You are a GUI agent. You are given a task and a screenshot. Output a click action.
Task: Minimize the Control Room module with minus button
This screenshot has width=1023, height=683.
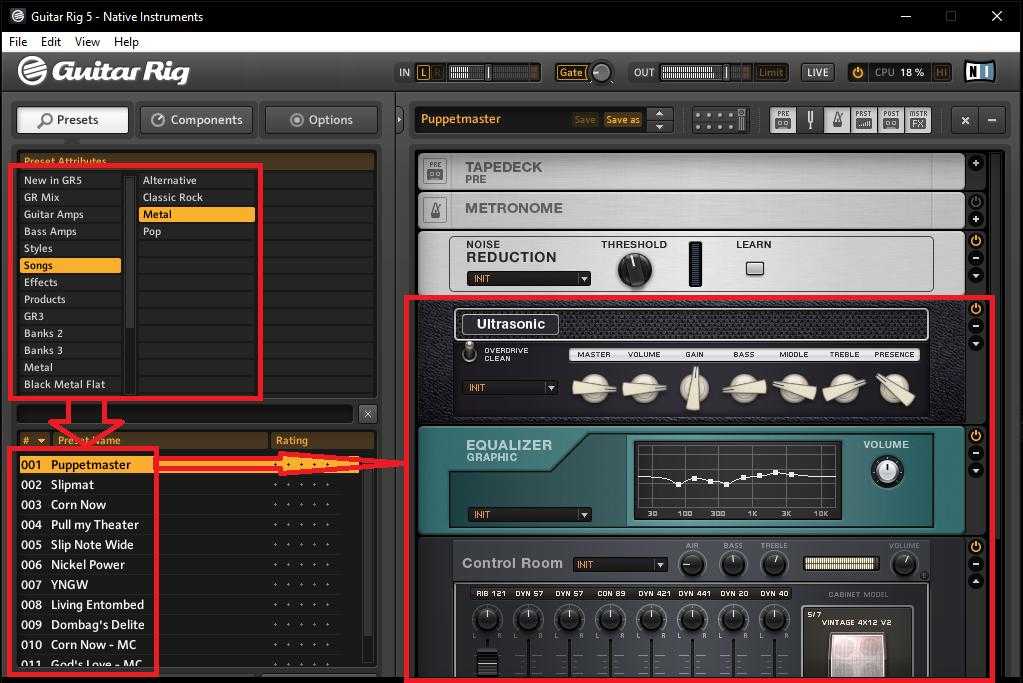[x=975, y=564]
